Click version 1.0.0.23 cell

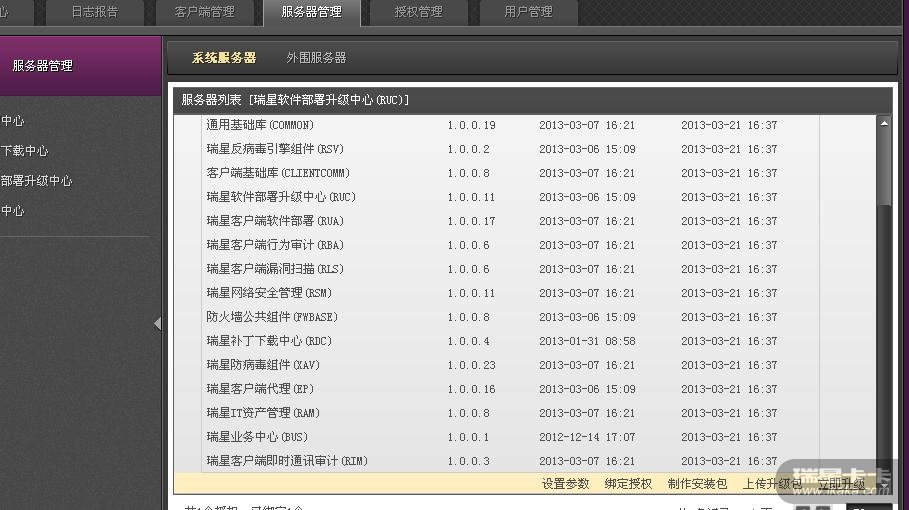471,365
